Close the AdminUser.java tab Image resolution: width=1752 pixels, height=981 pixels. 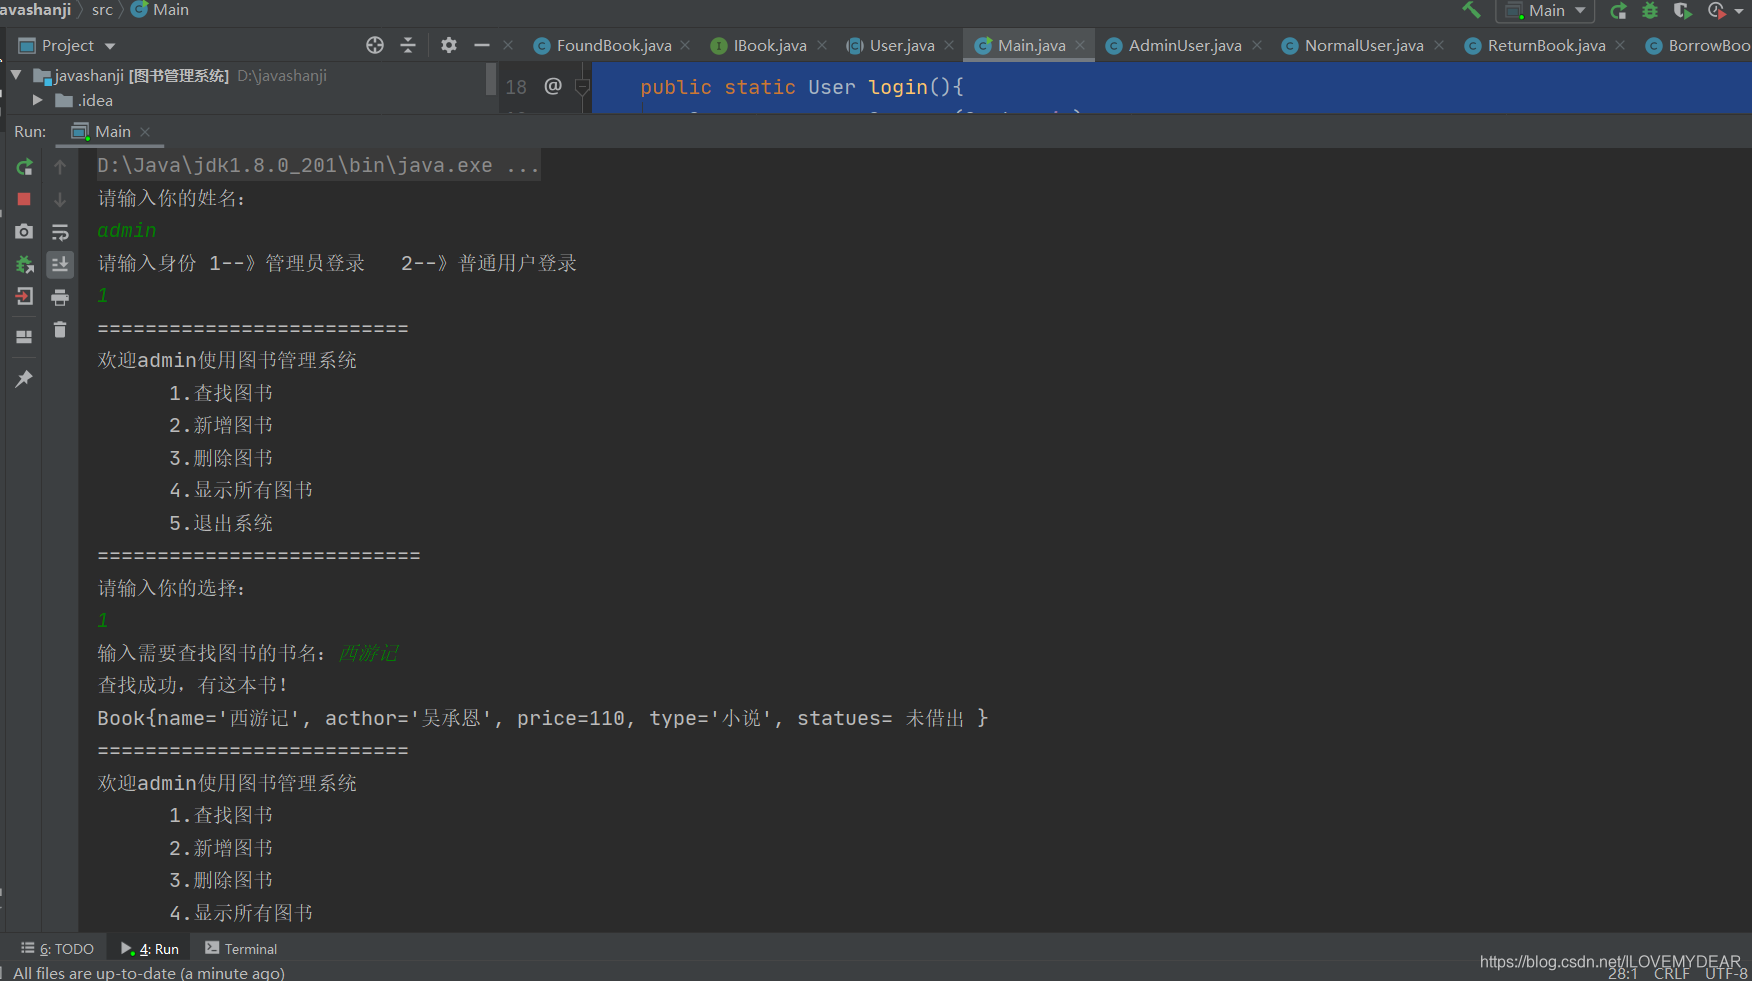pyautogui.click(x=1257, y=45)
